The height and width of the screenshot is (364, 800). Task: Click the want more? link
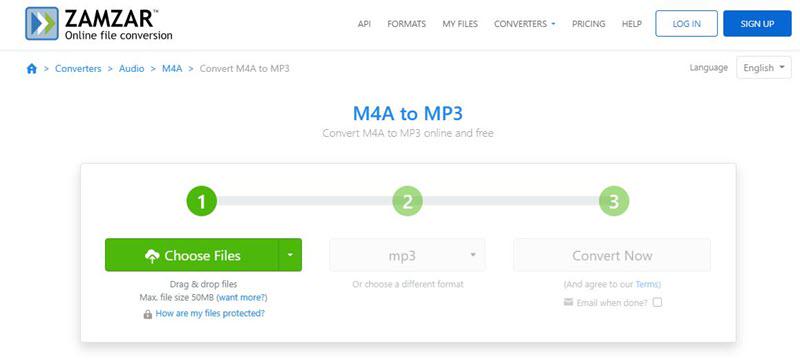242,297
